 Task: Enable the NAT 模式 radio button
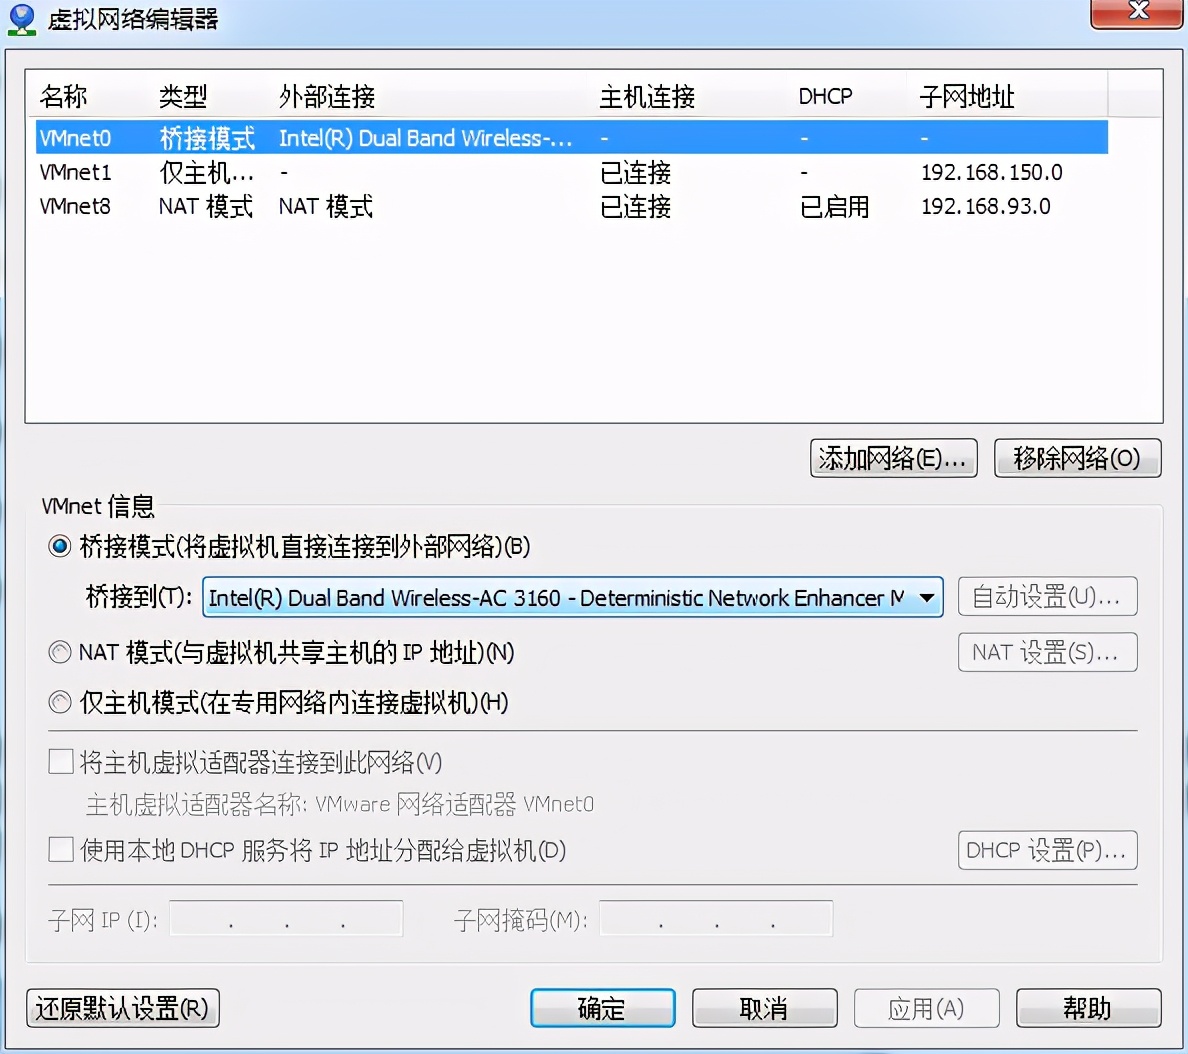point(59,652)
